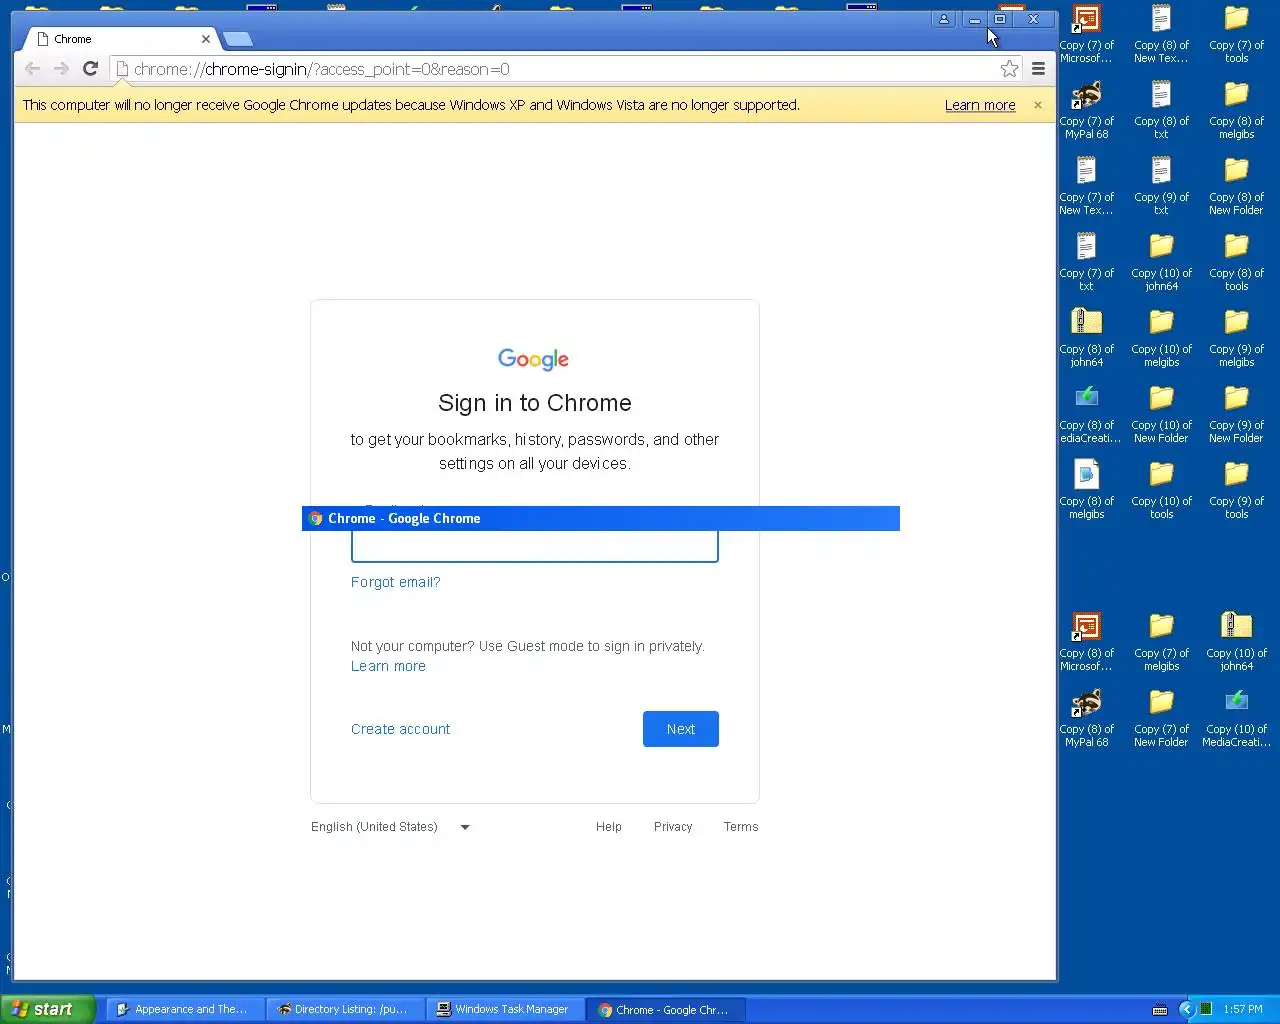Click the on-screen keyboard tray icon
Image resolution: width=1280 pixels, height=1024 pixels.
[x=1160, y=1009]
